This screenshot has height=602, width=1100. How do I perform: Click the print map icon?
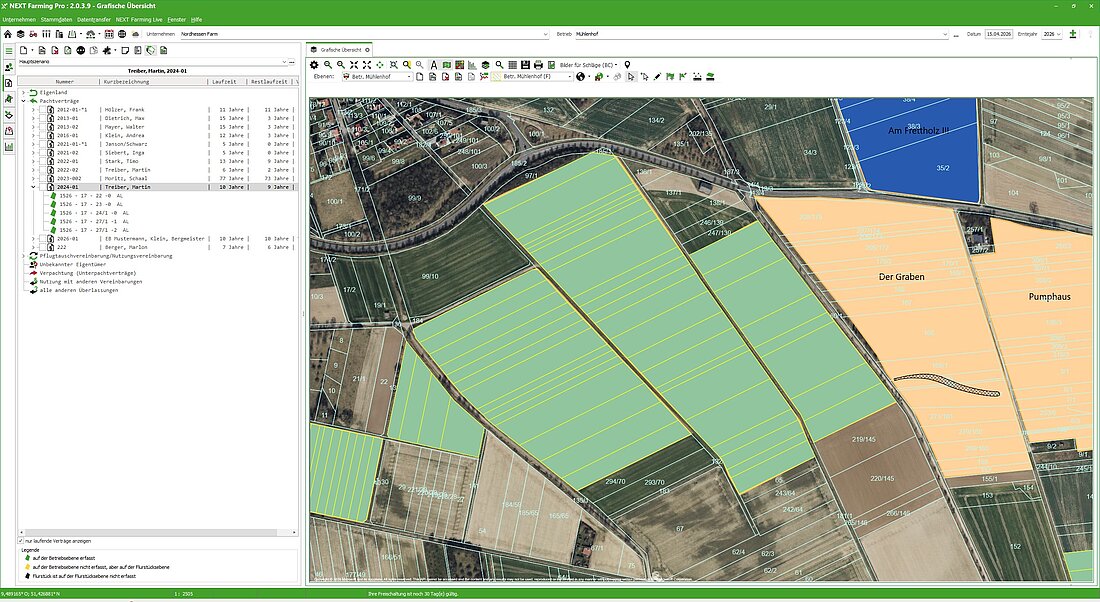[538, 65]
